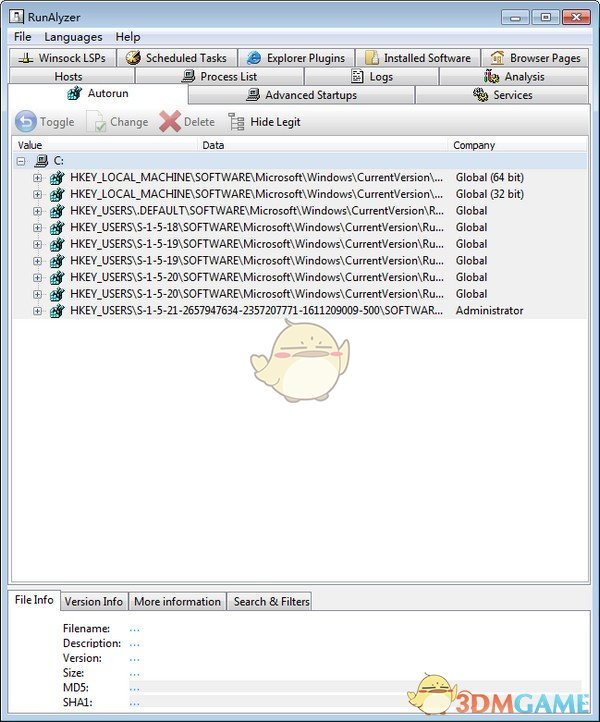Select the Administrator company cell
This screenshot has height=722, width=600.
click(x=489, y=311)
